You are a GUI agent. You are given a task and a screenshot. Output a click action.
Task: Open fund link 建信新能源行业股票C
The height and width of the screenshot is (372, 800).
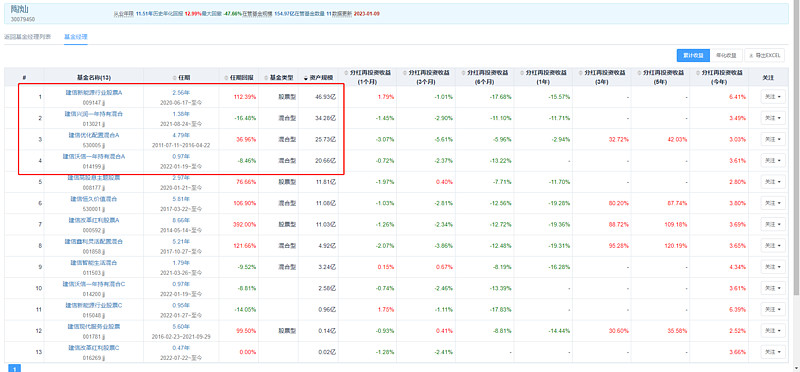coord(94,305)
